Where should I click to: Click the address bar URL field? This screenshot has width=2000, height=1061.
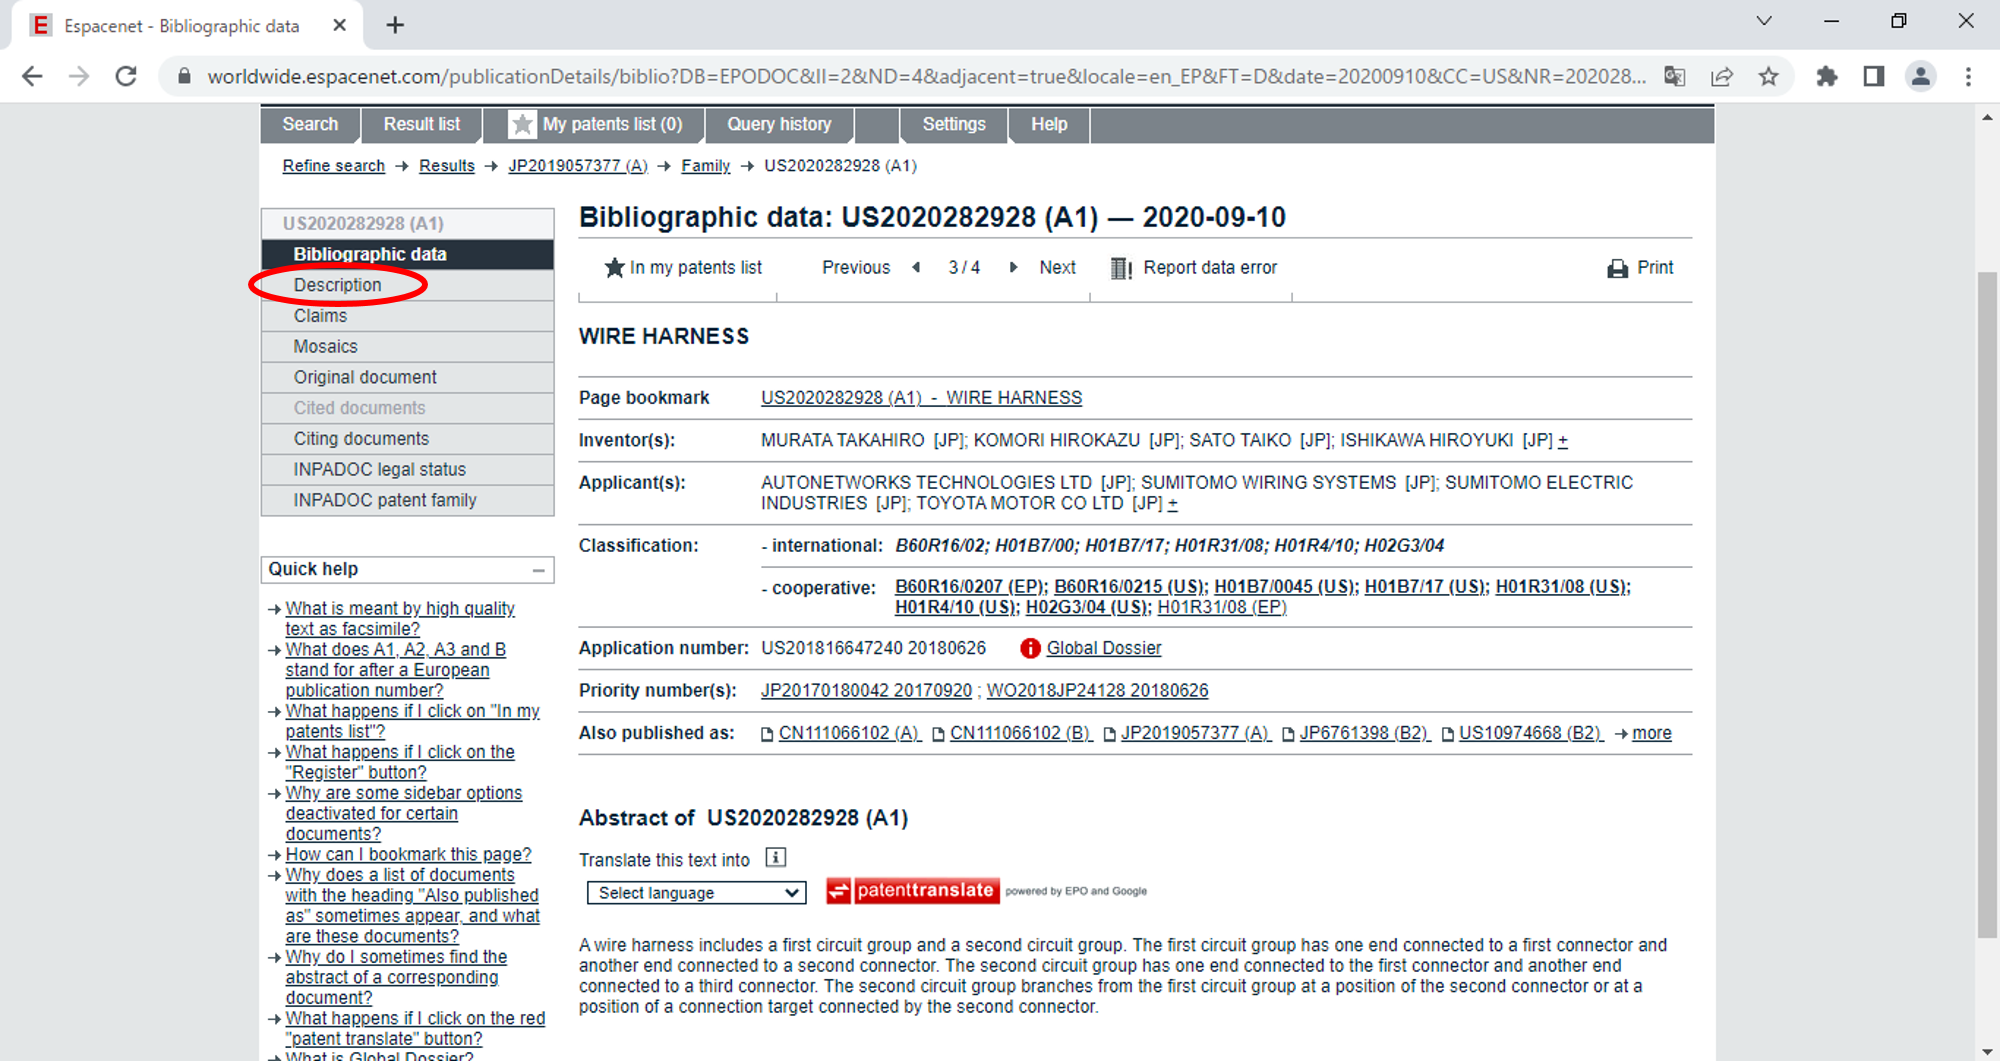(x=925, y=76)
